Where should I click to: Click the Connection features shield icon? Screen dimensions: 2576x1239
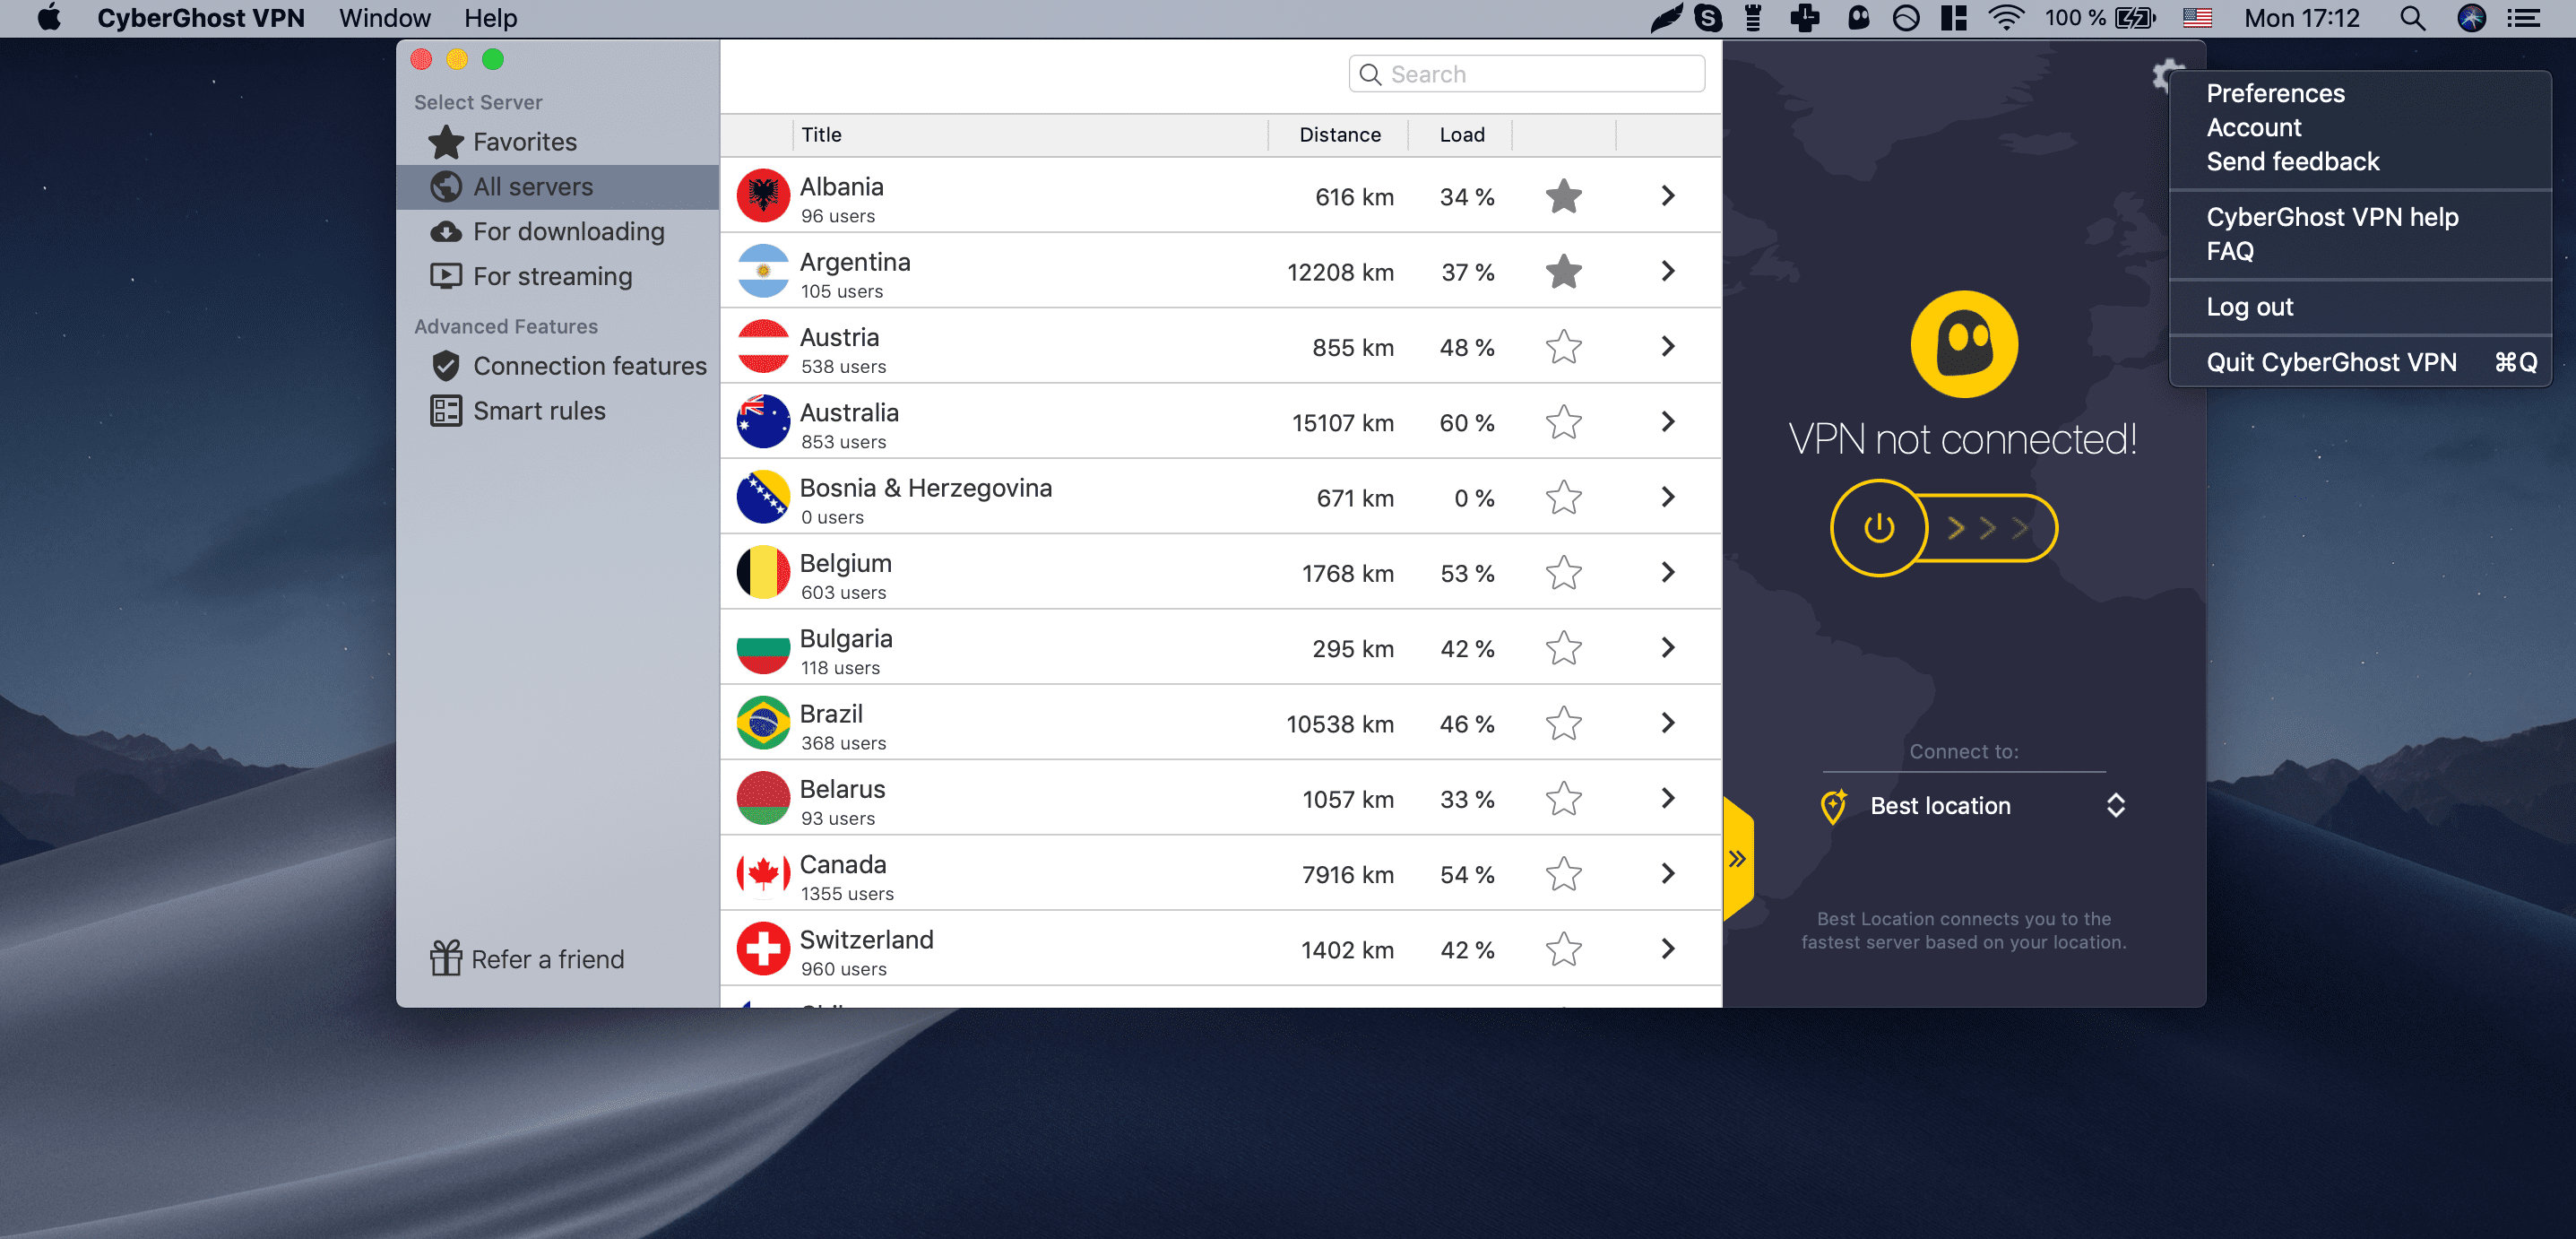point(446,366)
